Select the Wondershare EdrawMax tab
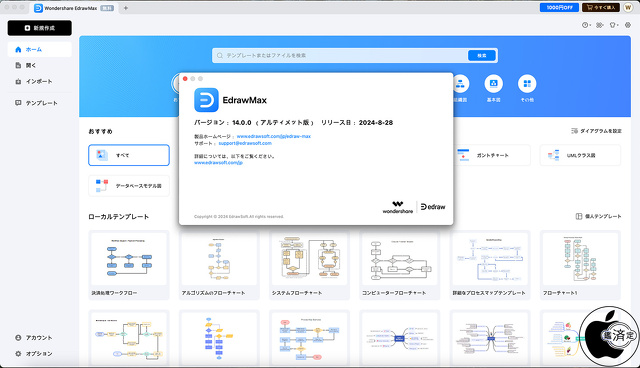 73,8
